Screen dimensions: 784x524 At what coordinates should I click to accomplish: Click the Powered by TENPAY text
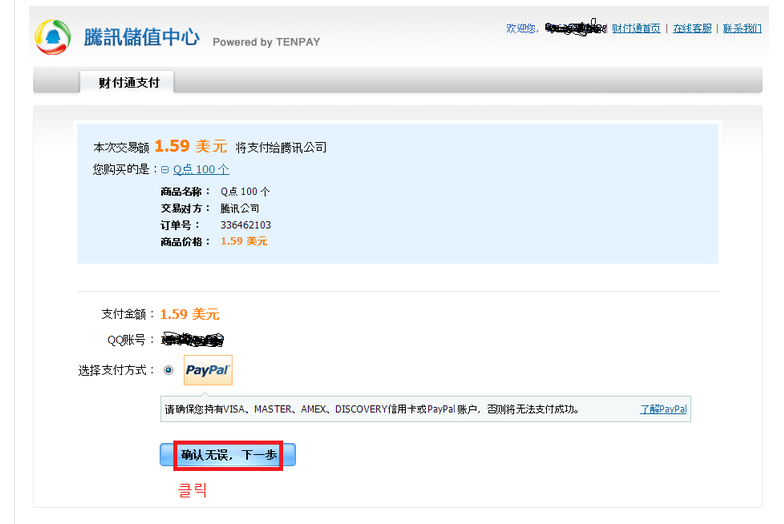266,42
